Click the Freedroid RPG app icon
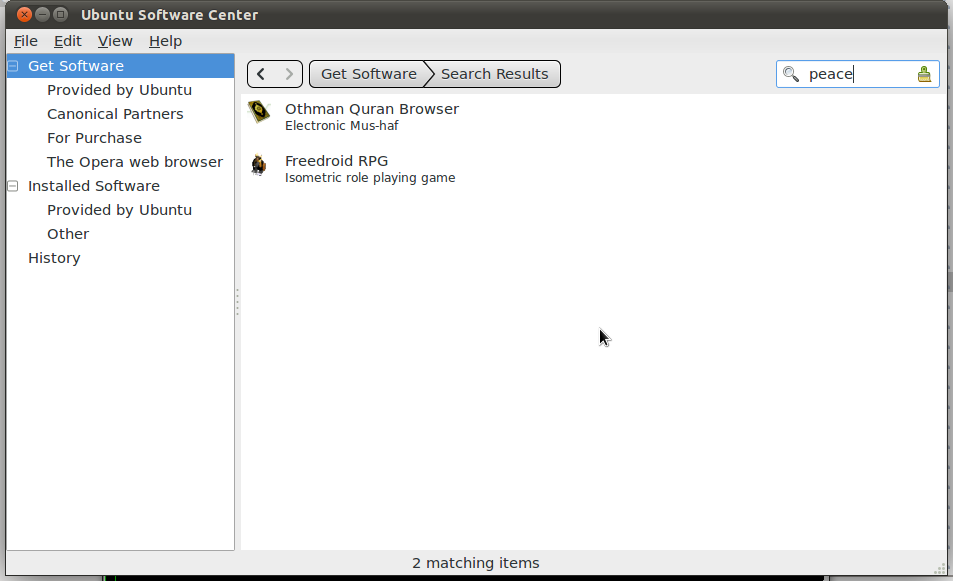 coord(260,165)
